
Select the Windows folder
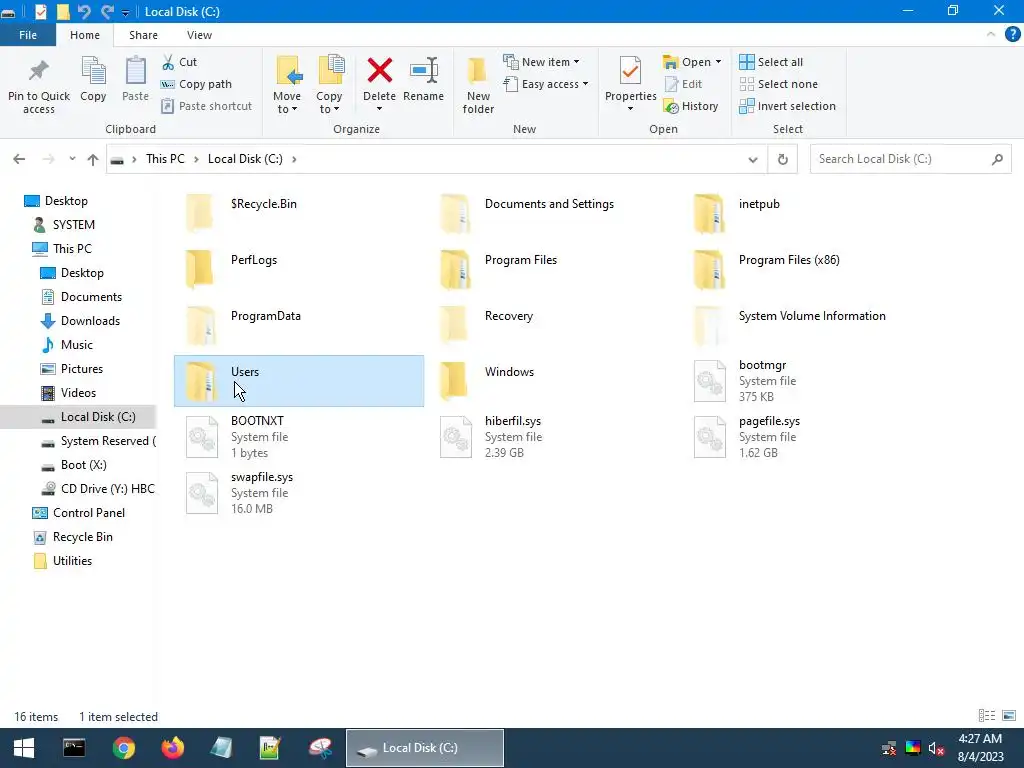pos(509,372)
